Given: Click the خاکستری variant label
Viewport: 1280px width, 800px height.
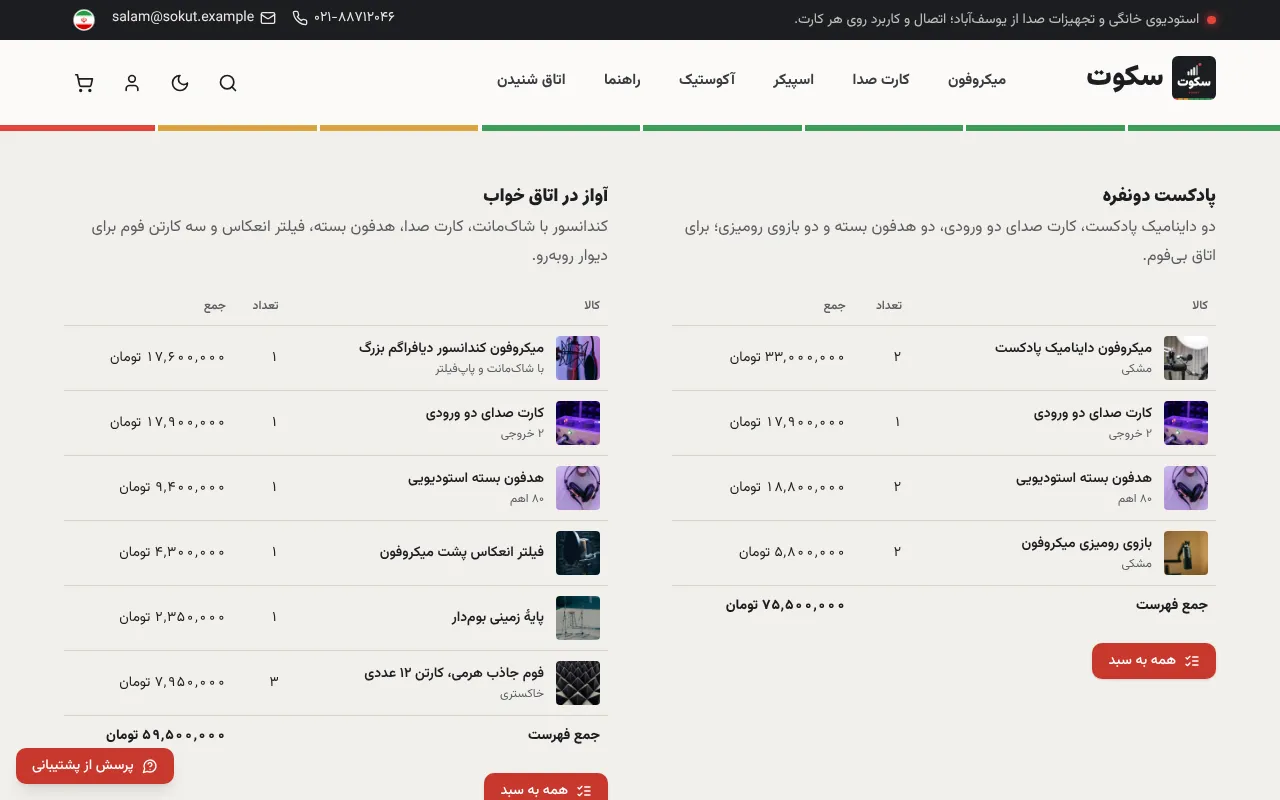Looking at the screenshot, I should (522, 693).
